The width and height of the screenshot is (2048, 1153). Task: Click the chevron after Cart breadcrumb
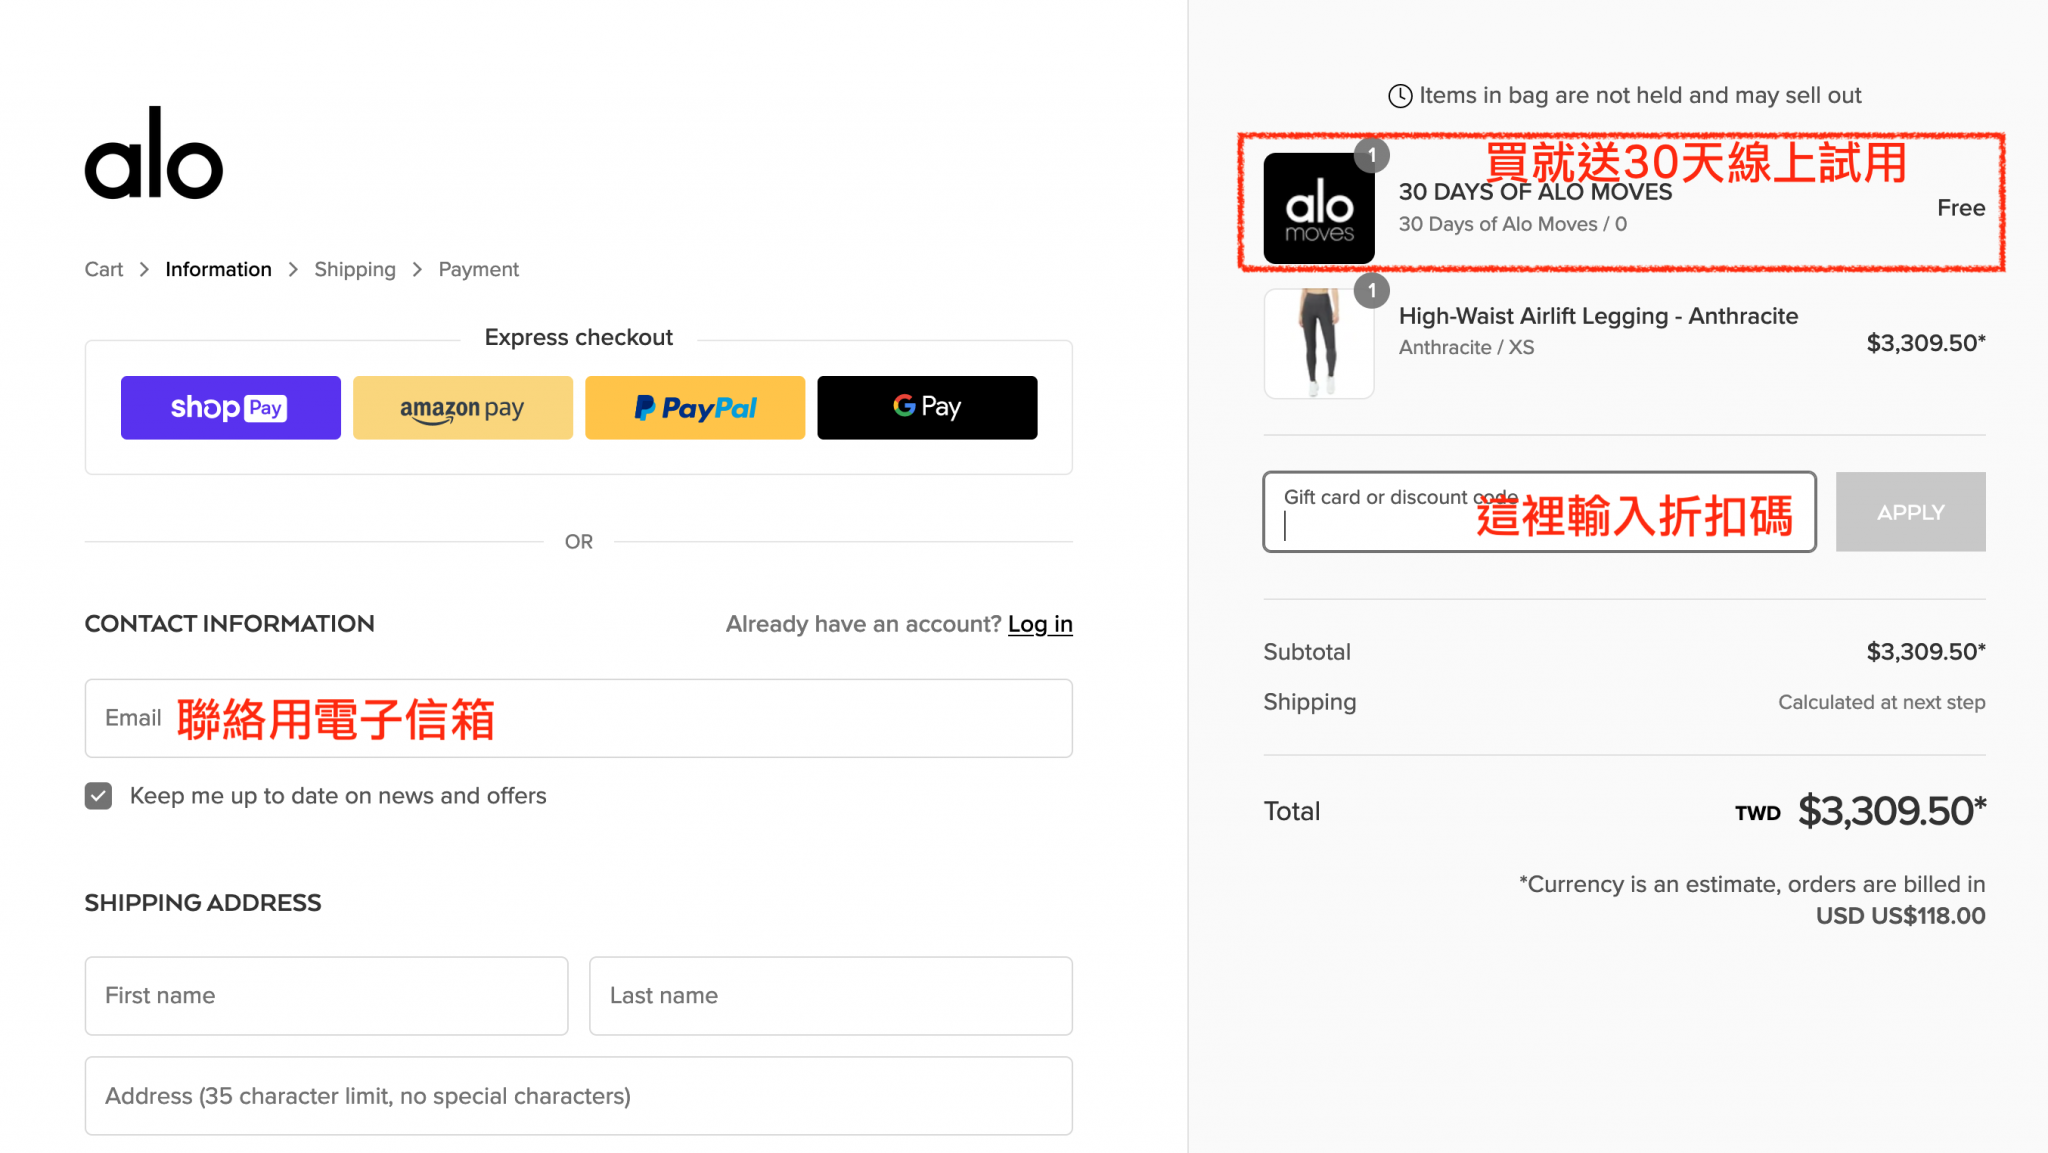pyautogui.click(x=144, y=269)
